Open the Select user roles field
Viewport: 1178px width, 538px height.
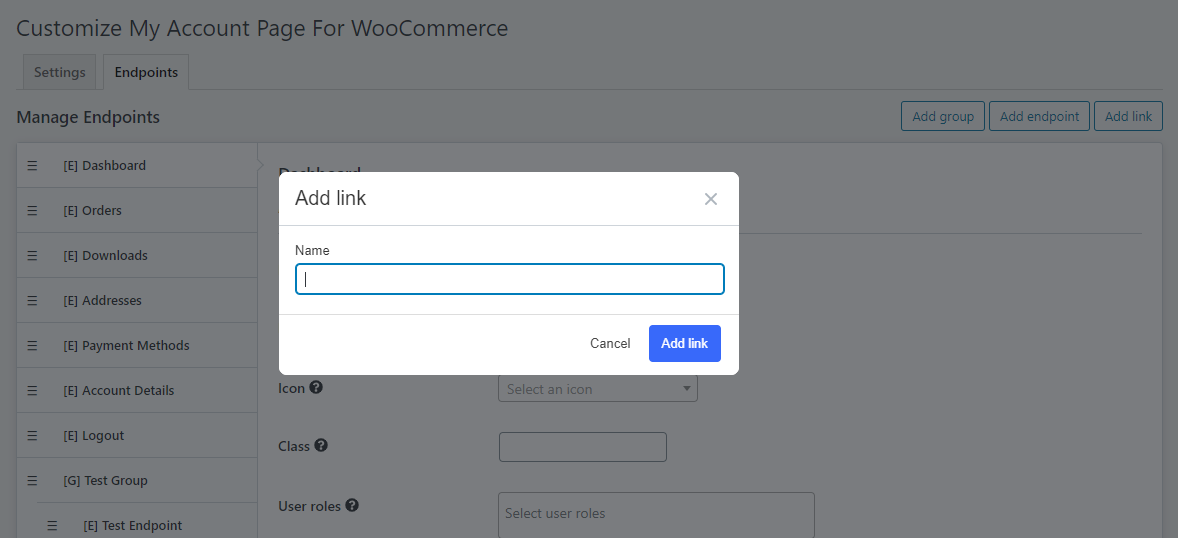[655, 513]
